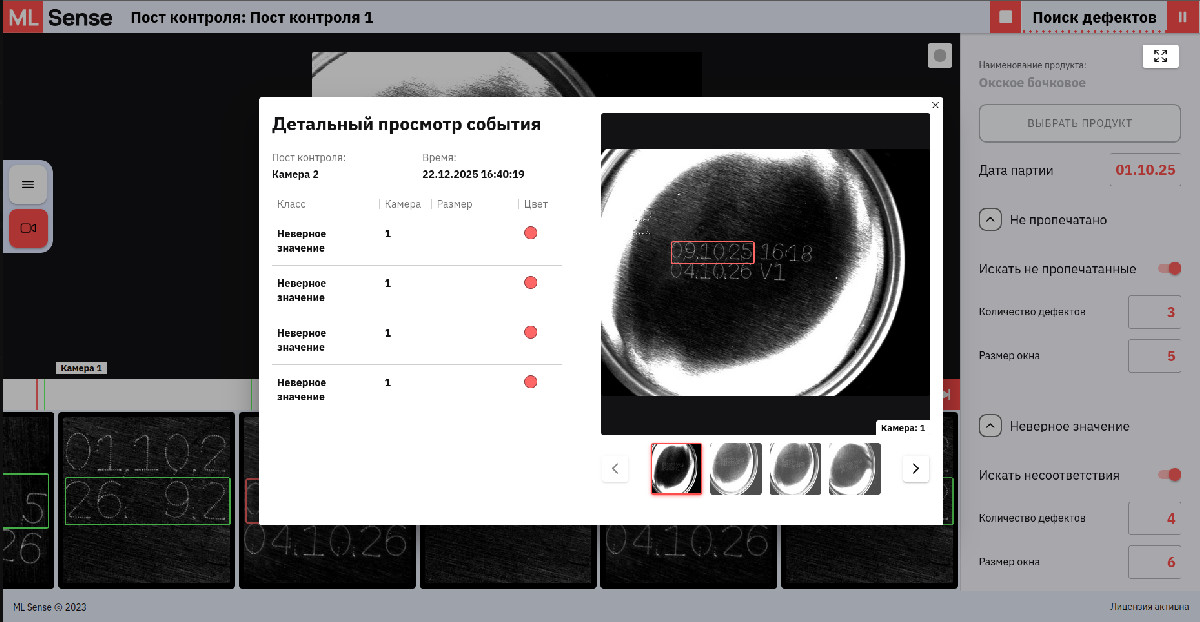Viewport: 1200px width, 622px height.
Task: Toggle 'Искать несоответствия' switch
Action: point(1168,475)
